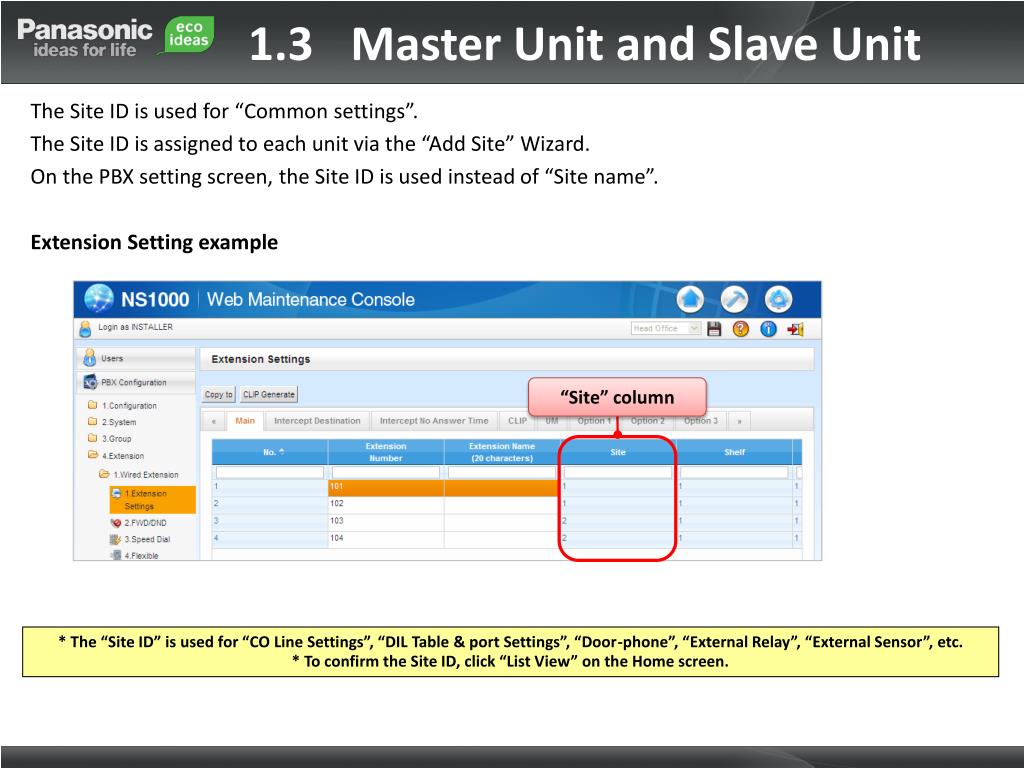The height and width of the screenshot is (768, 1024).
Task: Expand the 1.Configuration folder
Action: [x=93, y=405]
